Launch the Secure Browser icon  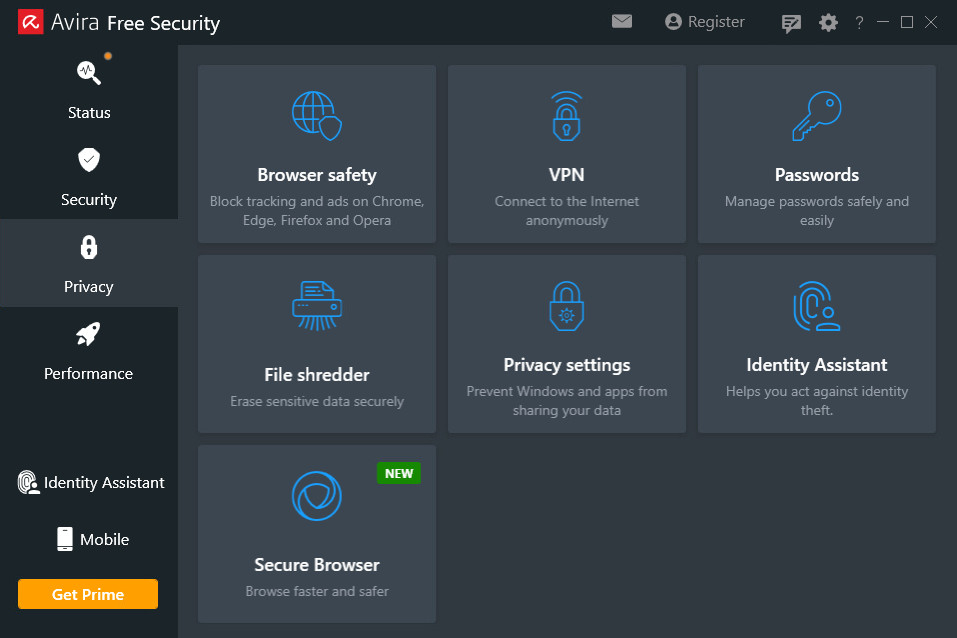pyautogui.click(x=317, y=496)
